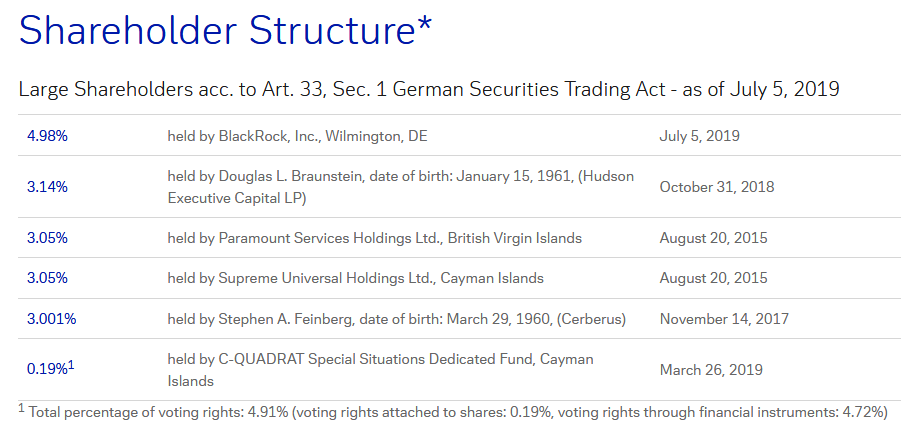
Task: Select the 4.98% BlackRock percentage
Action: click(47, 136)
